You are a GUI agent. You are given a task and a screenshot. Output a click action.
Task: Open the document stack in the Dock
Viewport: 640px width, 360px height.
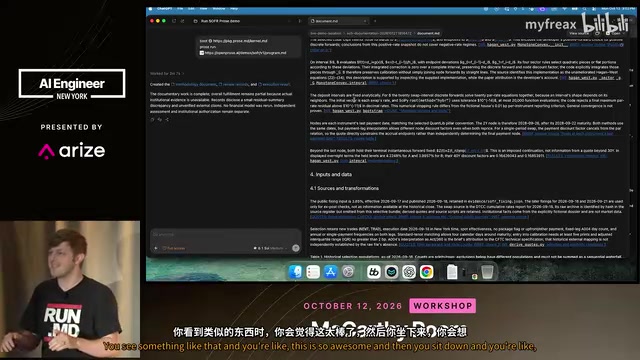click(x=452, y=272)
